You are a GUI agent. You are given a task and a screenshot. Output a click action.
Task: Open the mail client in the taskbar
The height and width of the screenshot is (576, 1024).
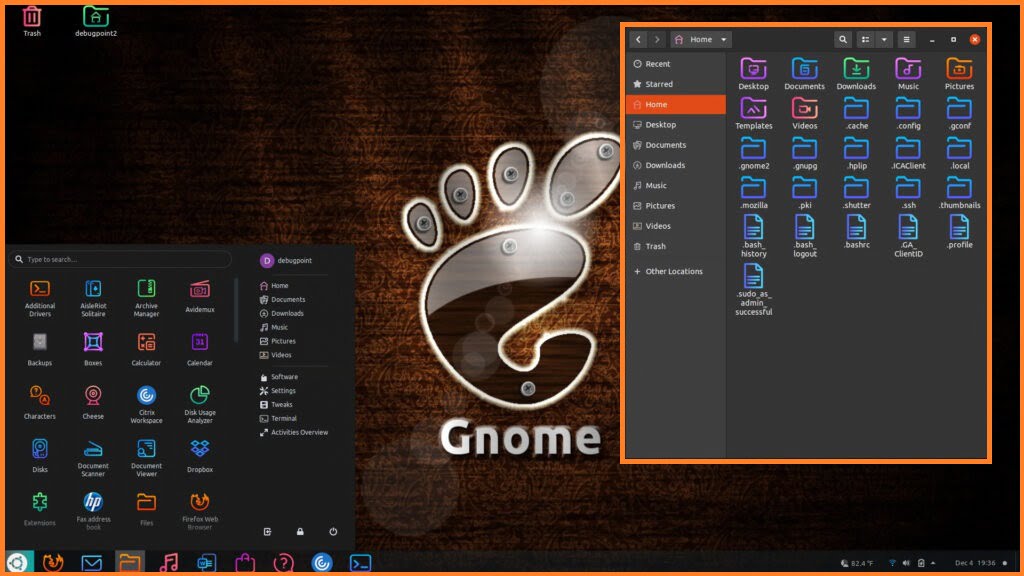[x=91, y=562]
